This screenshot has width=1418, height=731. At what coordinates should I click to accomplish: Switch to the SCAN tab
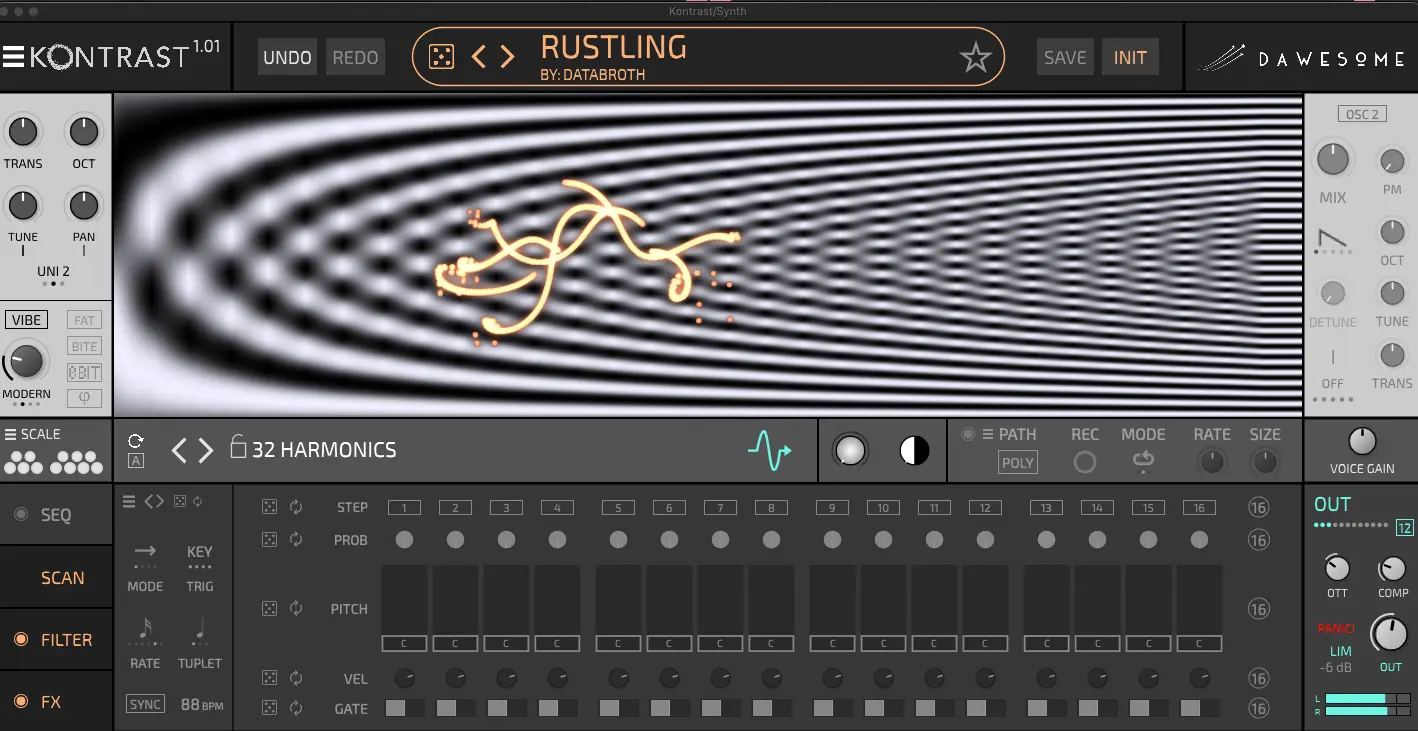coord(62,578)
